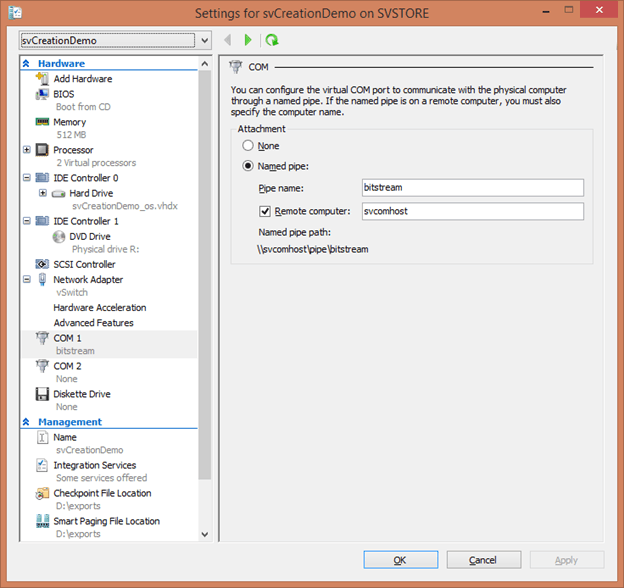Image resolution: width=624 pixels, height=588 pixels.
Task: Click the Add Hardware icon
Action: (x=42, y=78)
